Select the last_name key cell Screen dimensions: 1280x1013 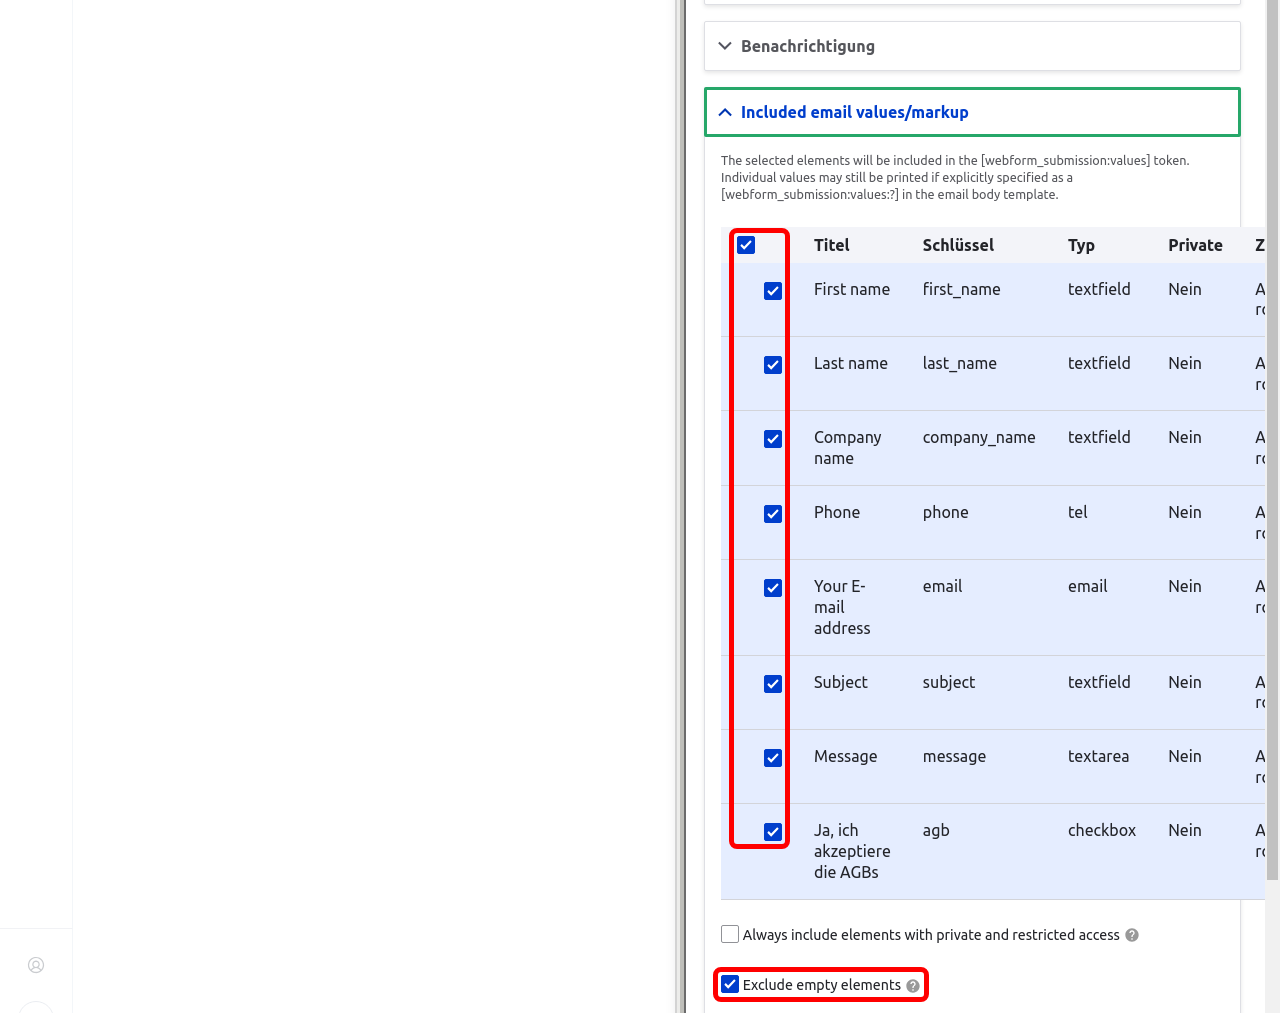click(959, 363)
